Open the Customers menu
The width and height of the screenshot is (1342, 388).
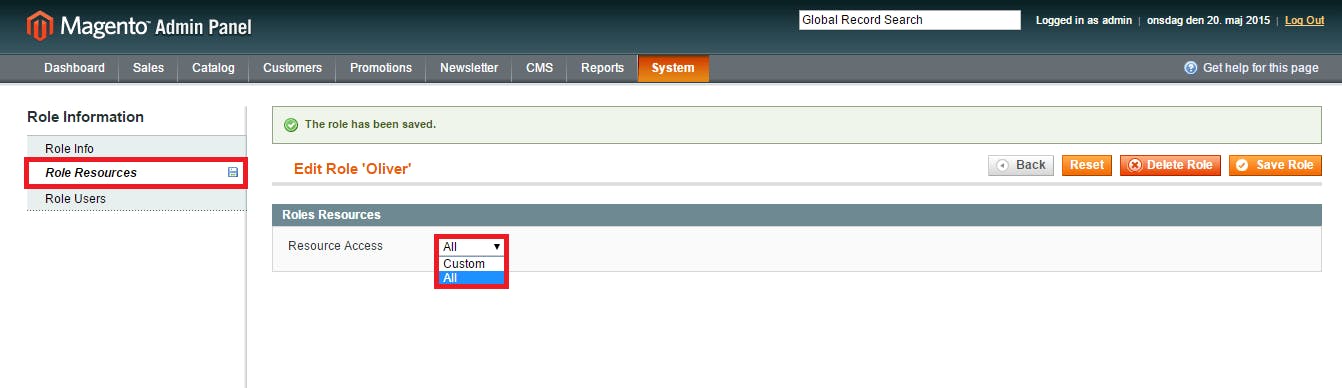click(x=292, y=68)
